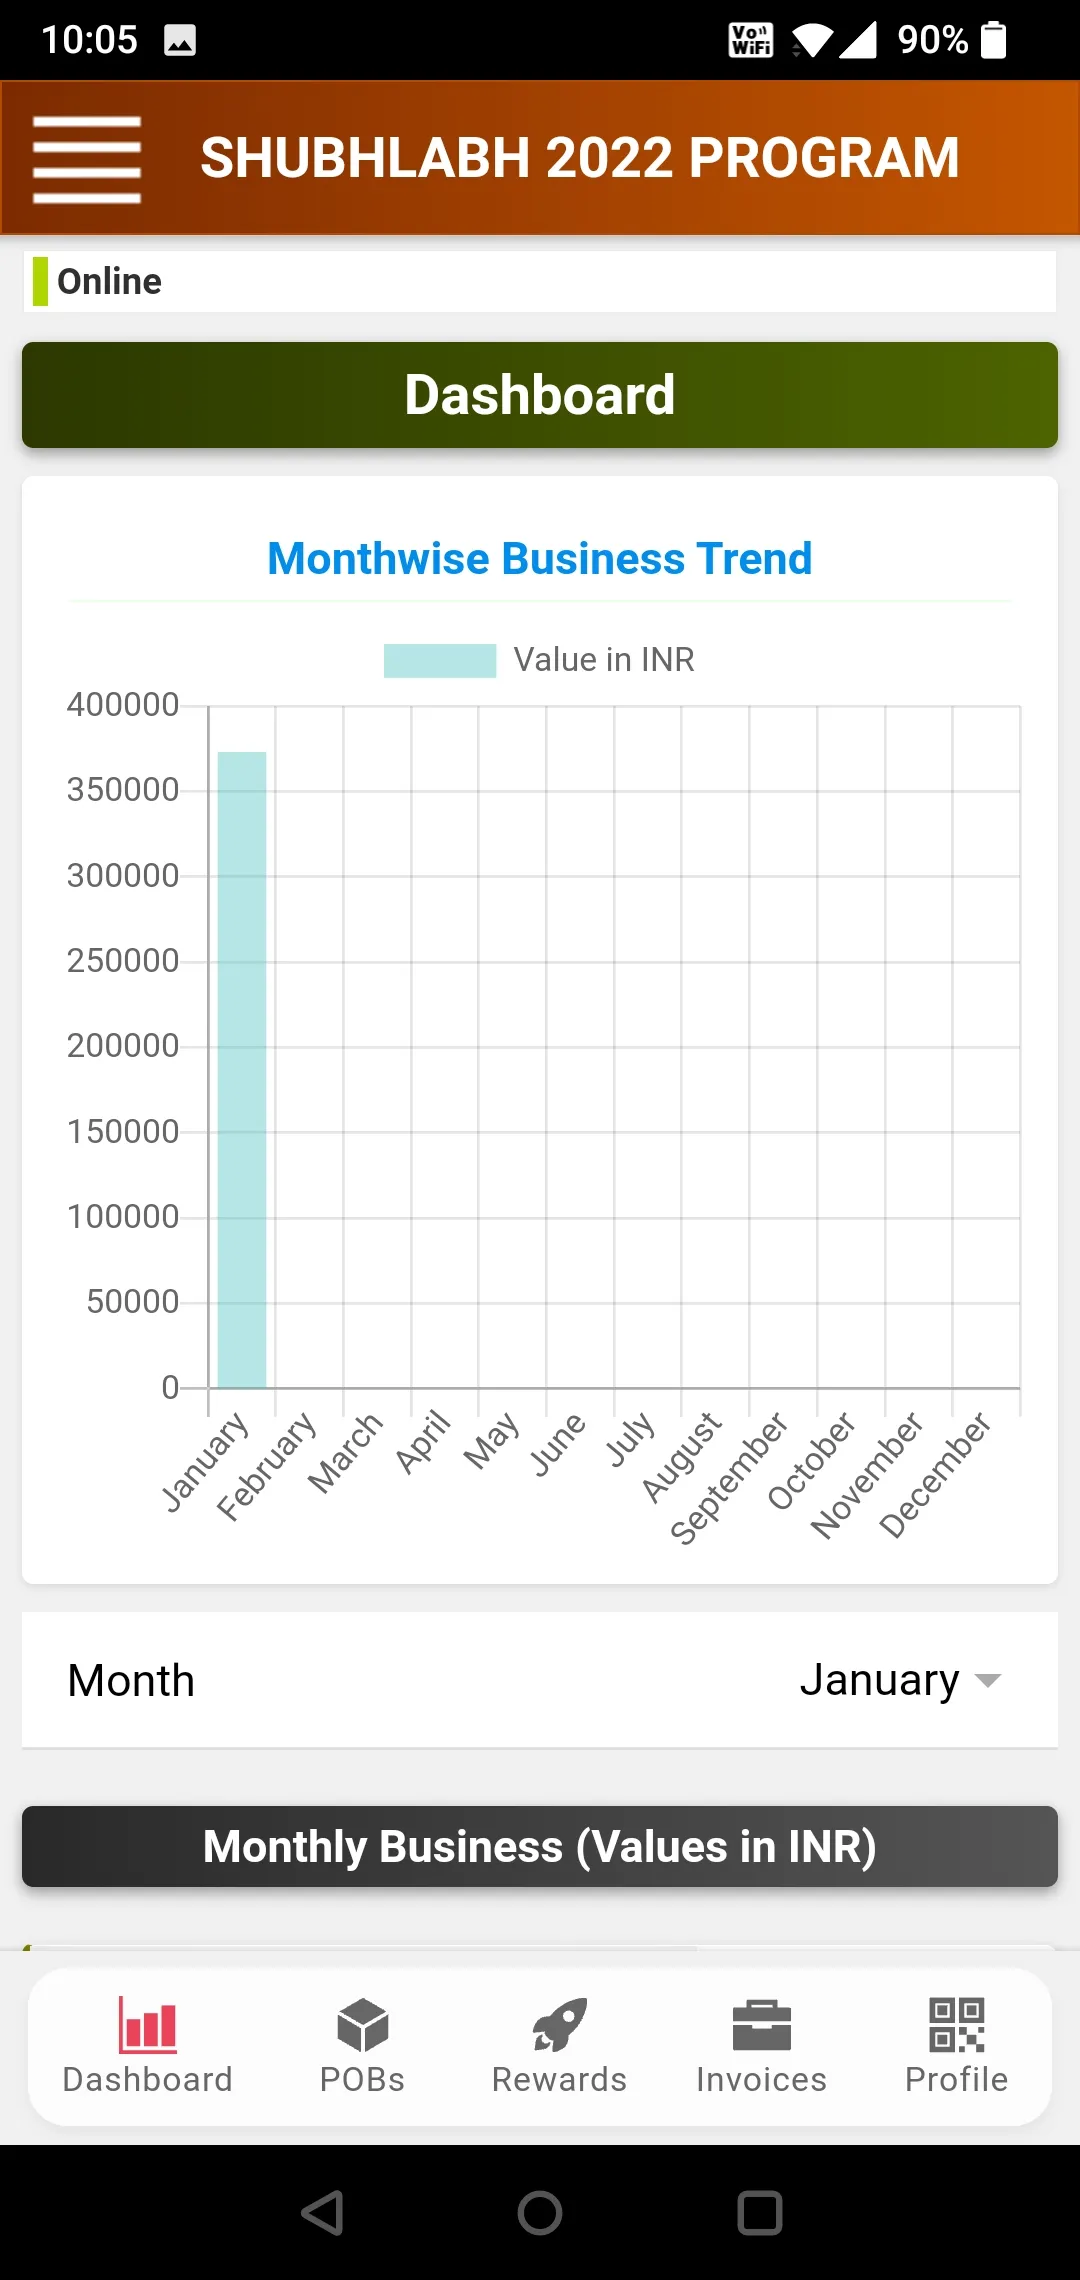1080x2280 pixels.
Task: Tap the Month field label
Action: [x=131, y=1680]
